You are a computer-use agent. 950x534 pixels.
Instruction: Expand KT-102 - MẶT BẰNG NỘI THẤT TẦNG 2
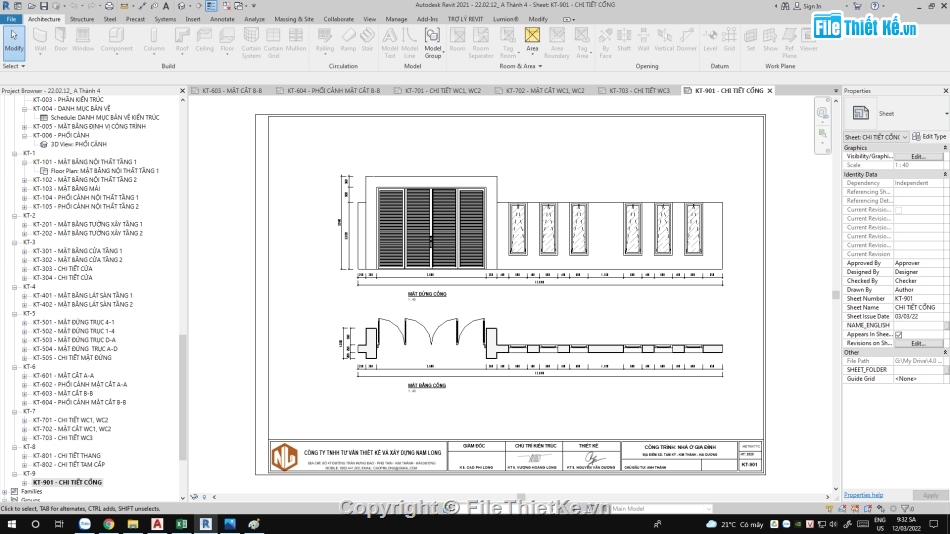(25, 180)
